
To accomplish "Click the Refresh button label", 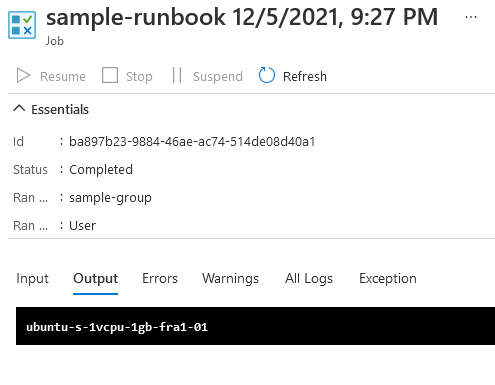I will tap(305, 76).
